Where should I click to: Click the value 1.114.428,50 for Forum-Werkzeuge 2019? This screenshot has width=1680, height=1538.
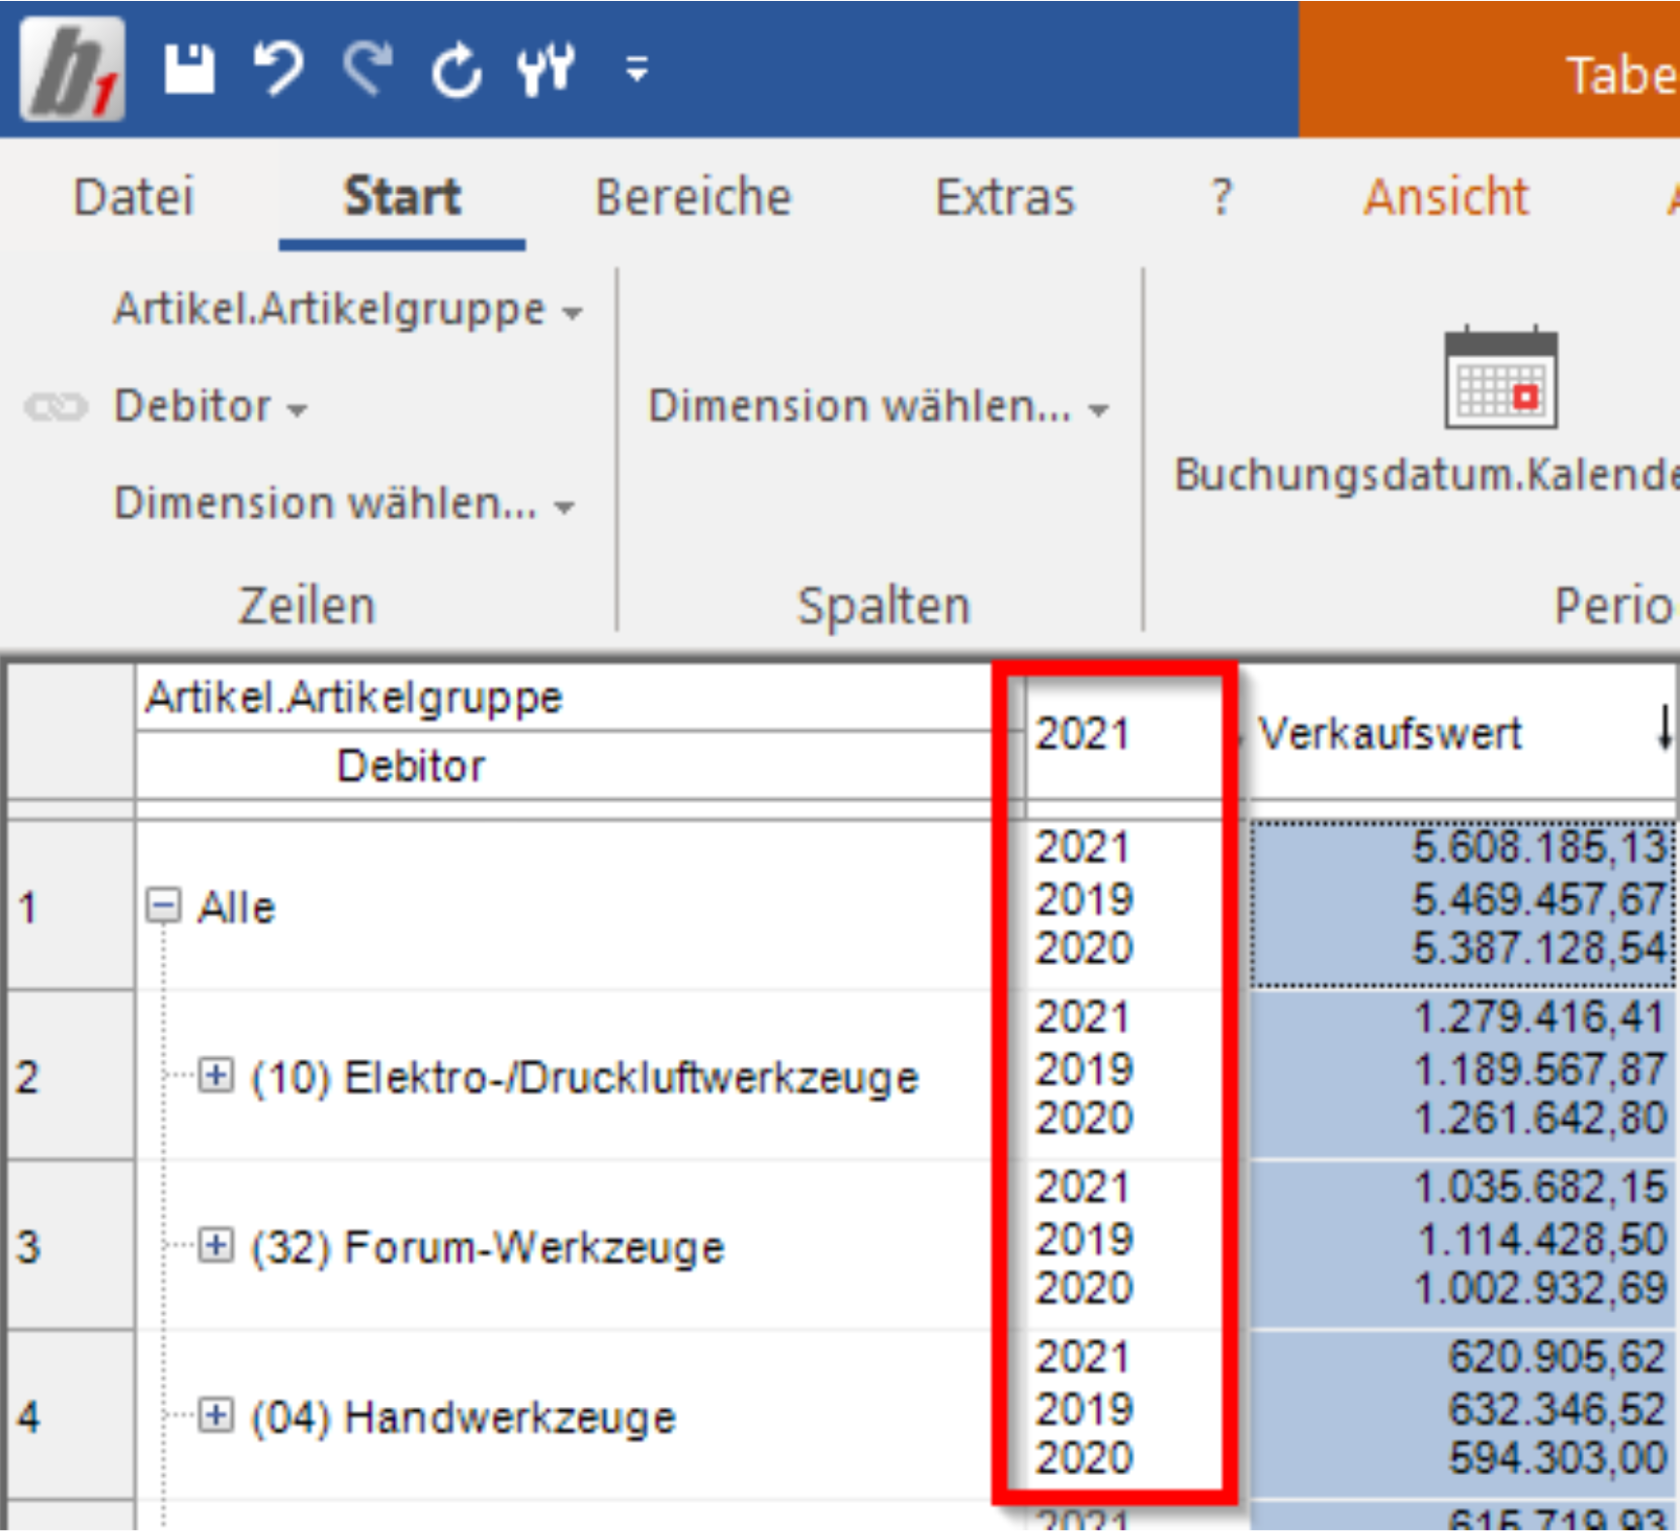(1542, 1239)
